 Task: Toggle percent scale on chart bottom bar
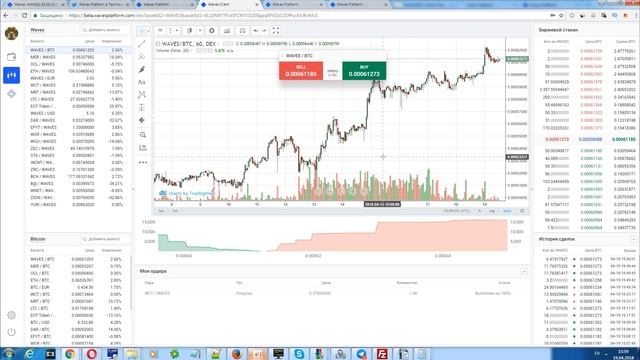pos(480,211)
